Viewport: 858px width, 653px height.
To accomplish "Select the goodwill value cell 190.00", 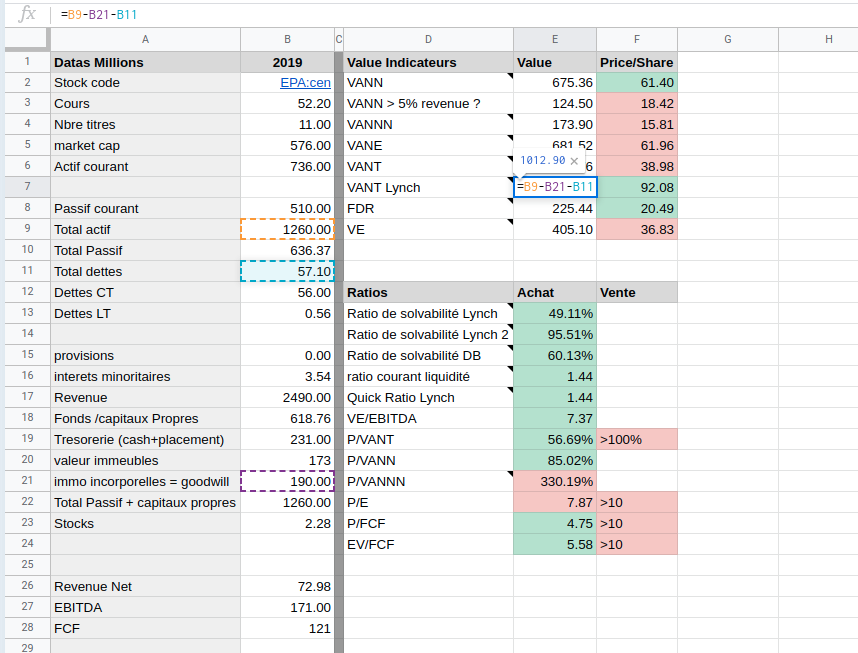I will [288, 481].
